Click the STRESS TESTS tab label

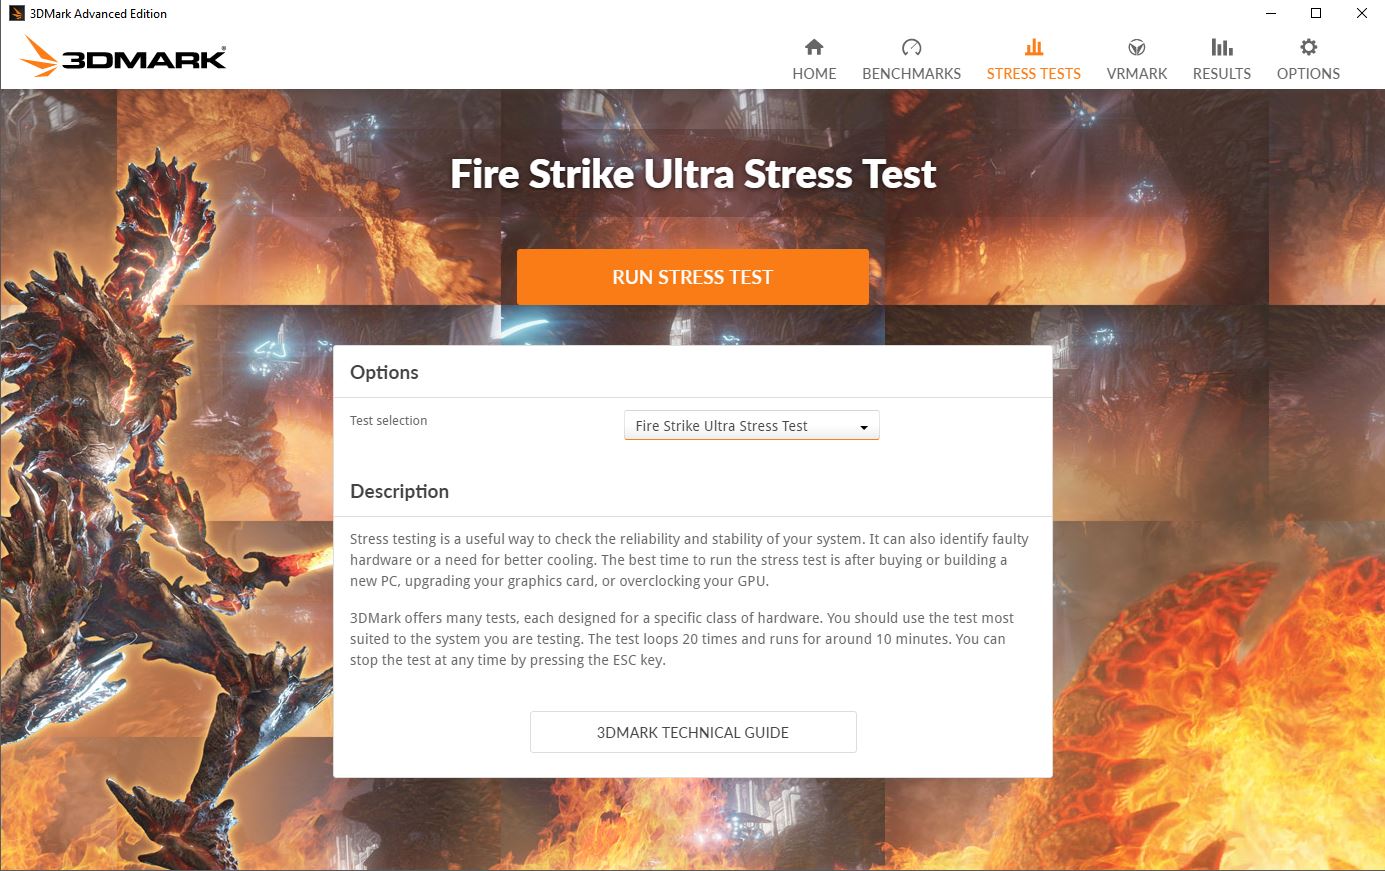click(1034, 74)
